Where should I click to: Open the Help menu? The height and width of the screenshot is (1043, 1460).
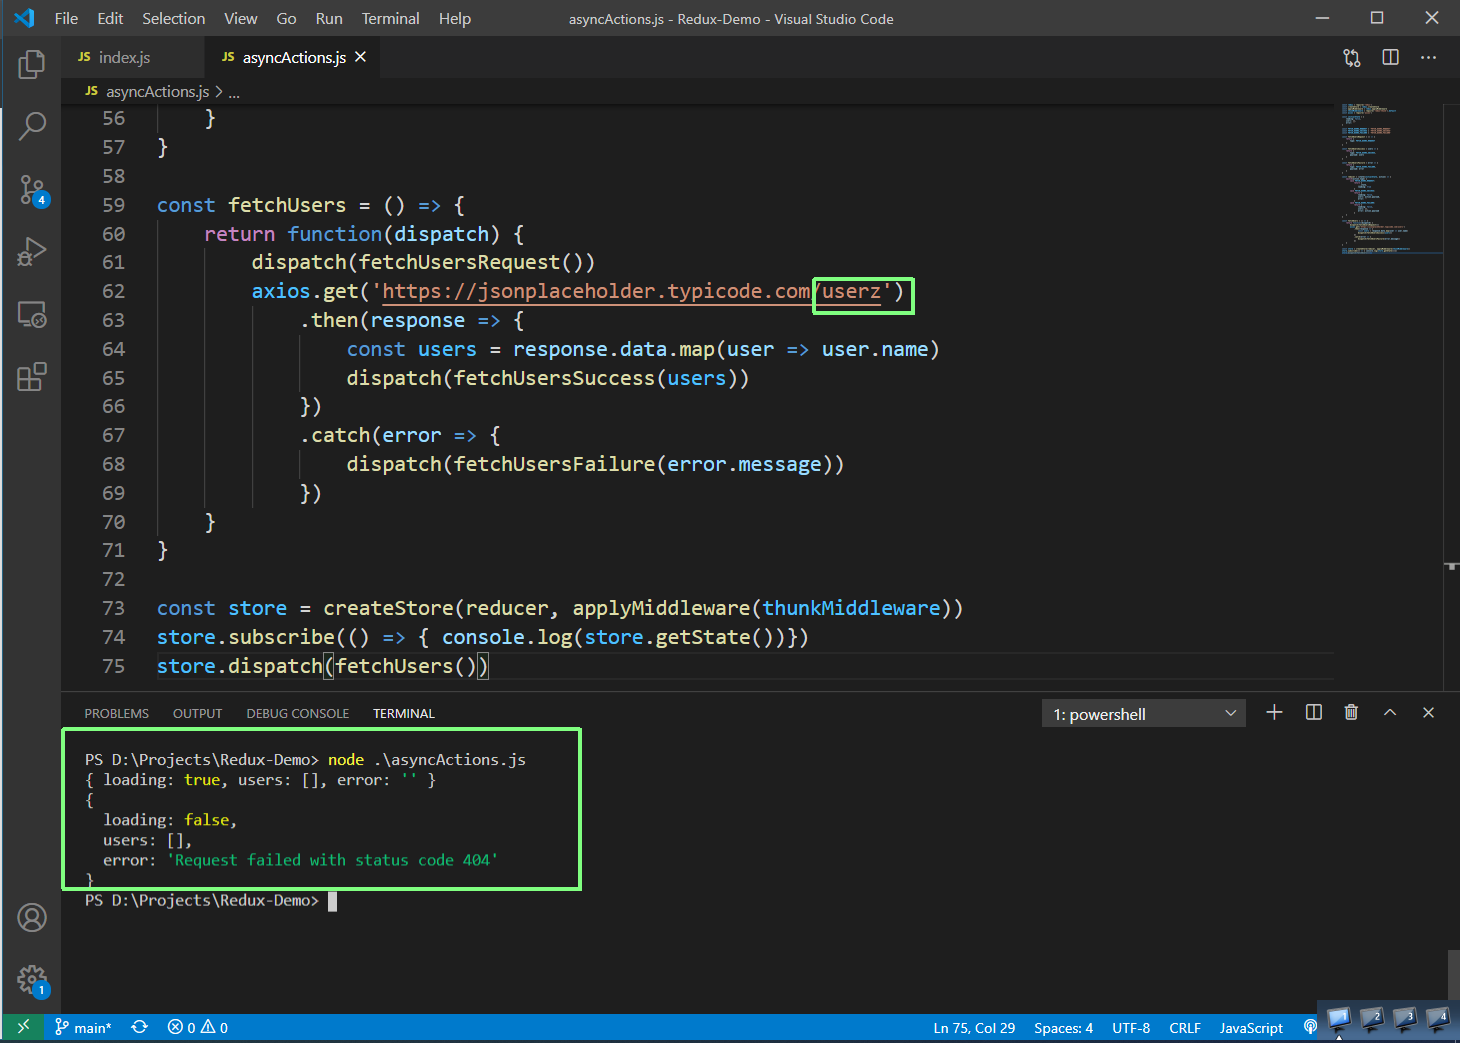454,18
